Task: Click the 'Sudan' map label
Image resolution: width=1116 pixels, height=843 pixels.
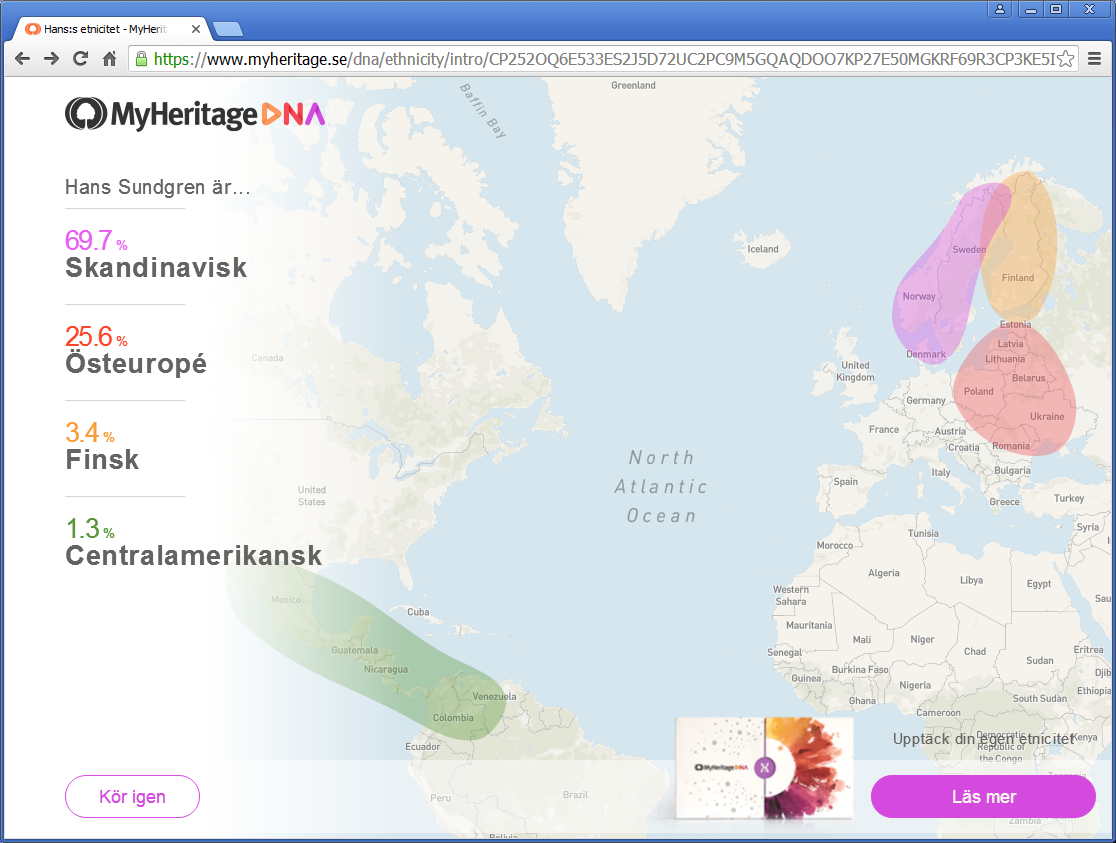Action: 1040,661
